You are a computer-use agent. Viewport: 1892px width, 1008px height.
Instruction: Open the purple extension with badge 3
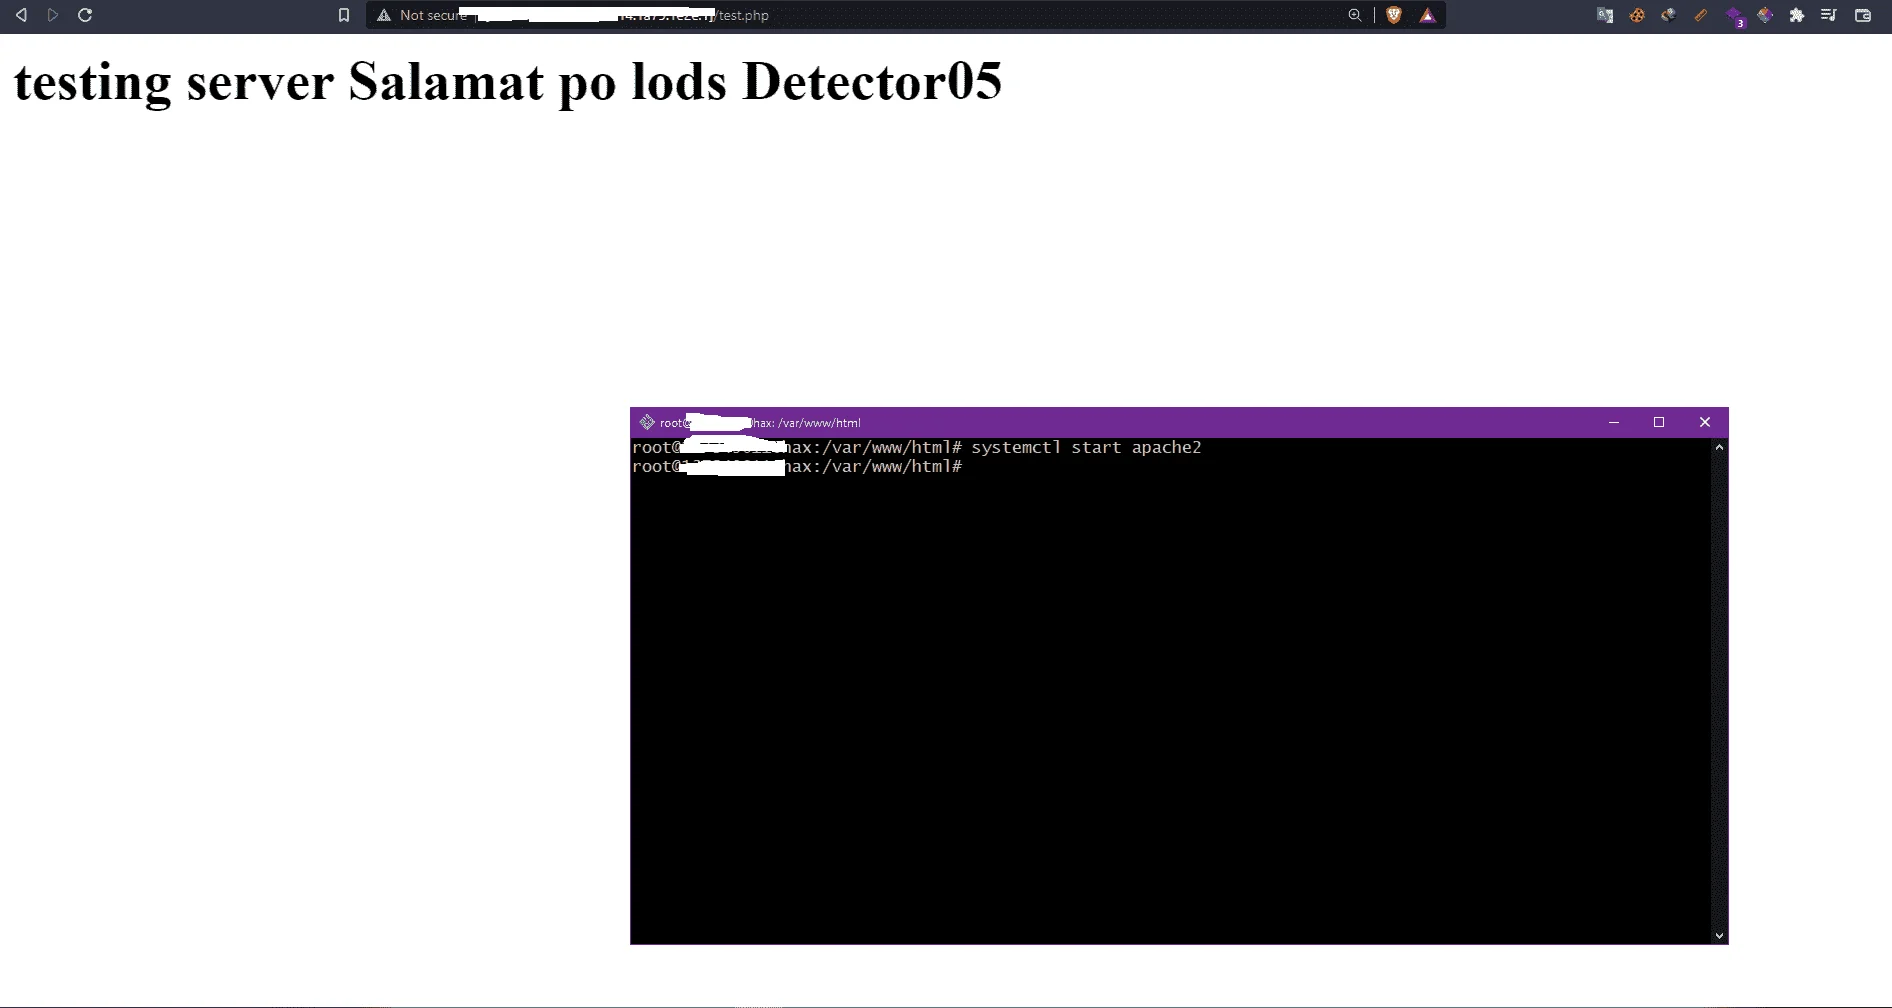pos(1735,16)
